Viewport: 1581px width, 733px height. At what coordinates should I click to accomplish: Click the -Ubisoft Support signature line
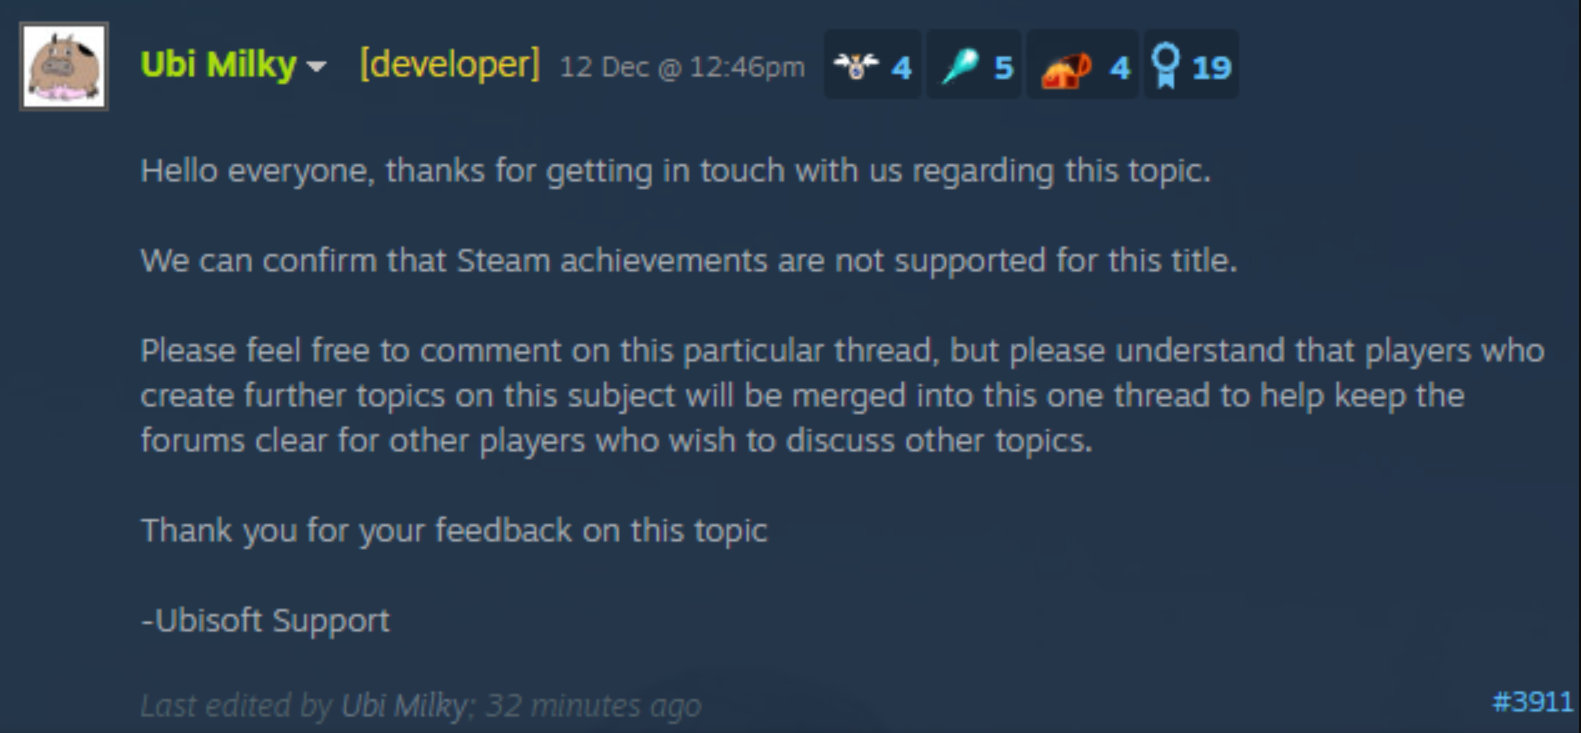(265, 620)
